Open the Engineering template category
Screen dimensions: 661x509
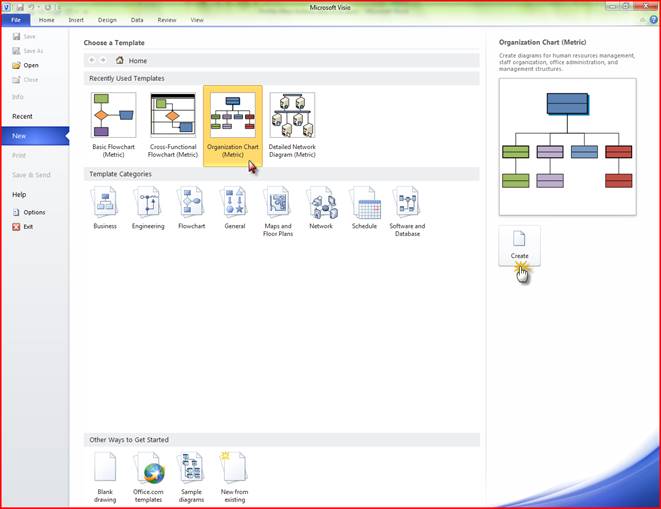pos(148,207)
